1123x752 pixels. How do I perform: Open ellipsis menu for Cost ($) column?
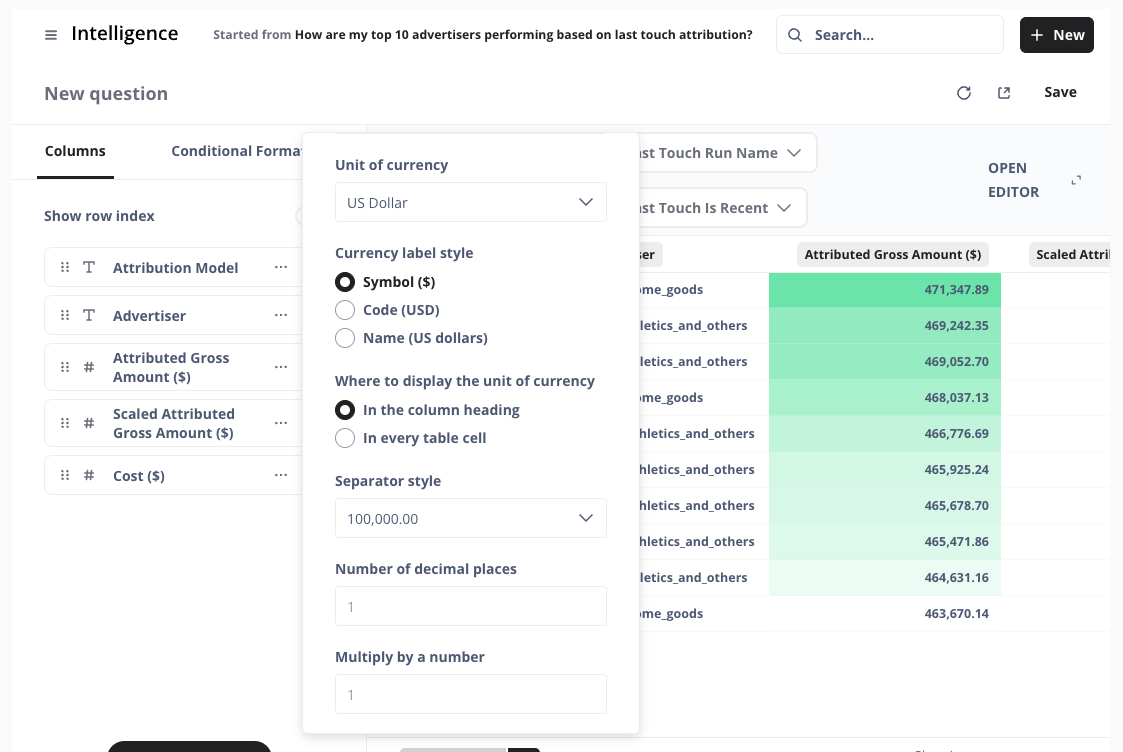[281, 476]
